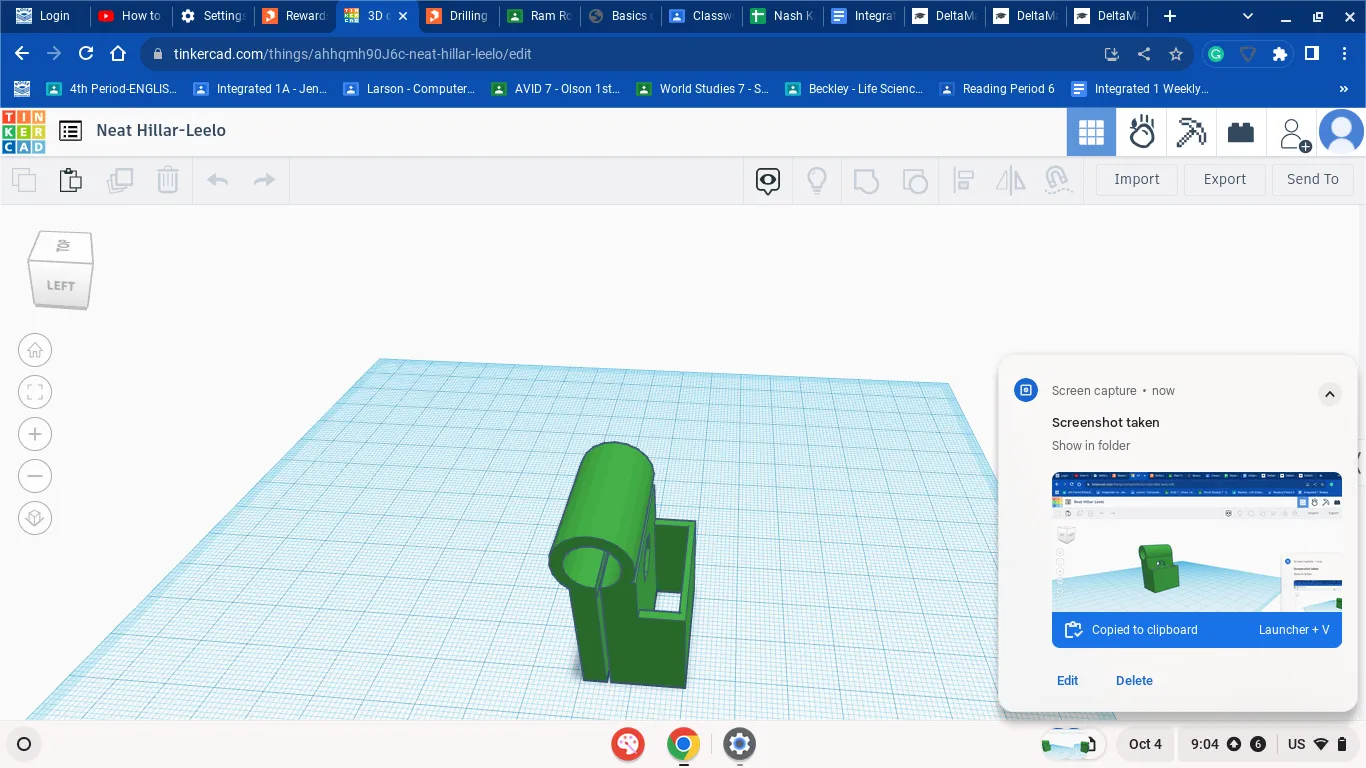Click the Tinkercad logo

[23, 131]
